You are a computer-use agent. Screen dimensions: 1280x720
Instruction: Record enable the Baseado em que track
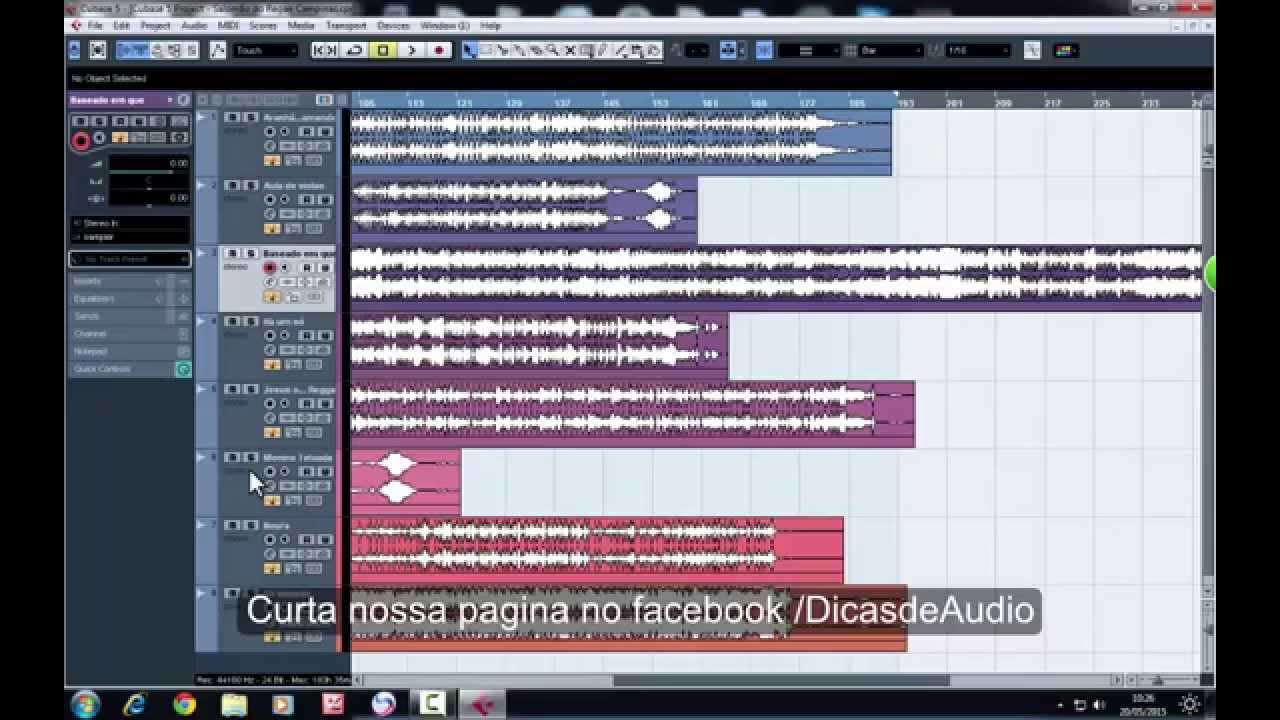click(x=270, y=268)
